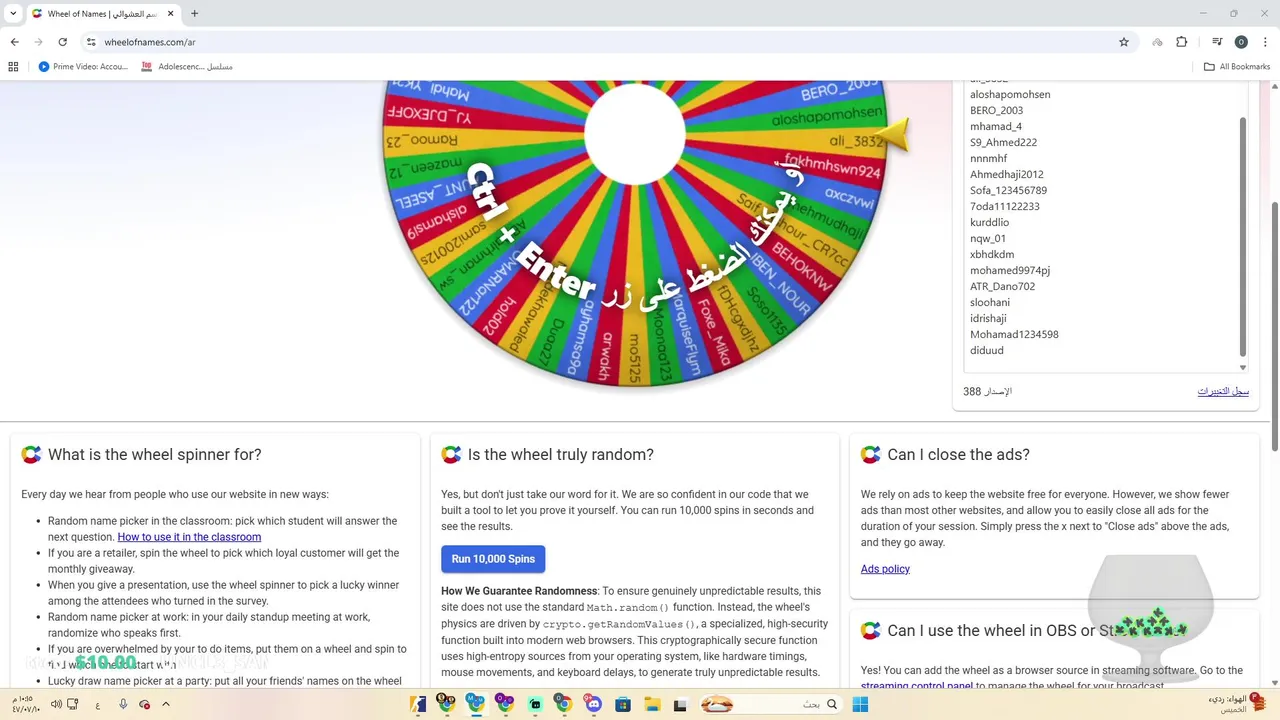Open the Ads policy link

pos(885,569)
